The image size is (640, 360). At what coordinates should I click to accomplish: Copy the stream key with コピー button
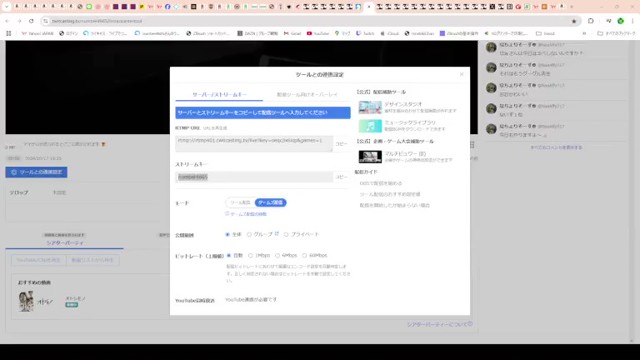tap(341, 177)
